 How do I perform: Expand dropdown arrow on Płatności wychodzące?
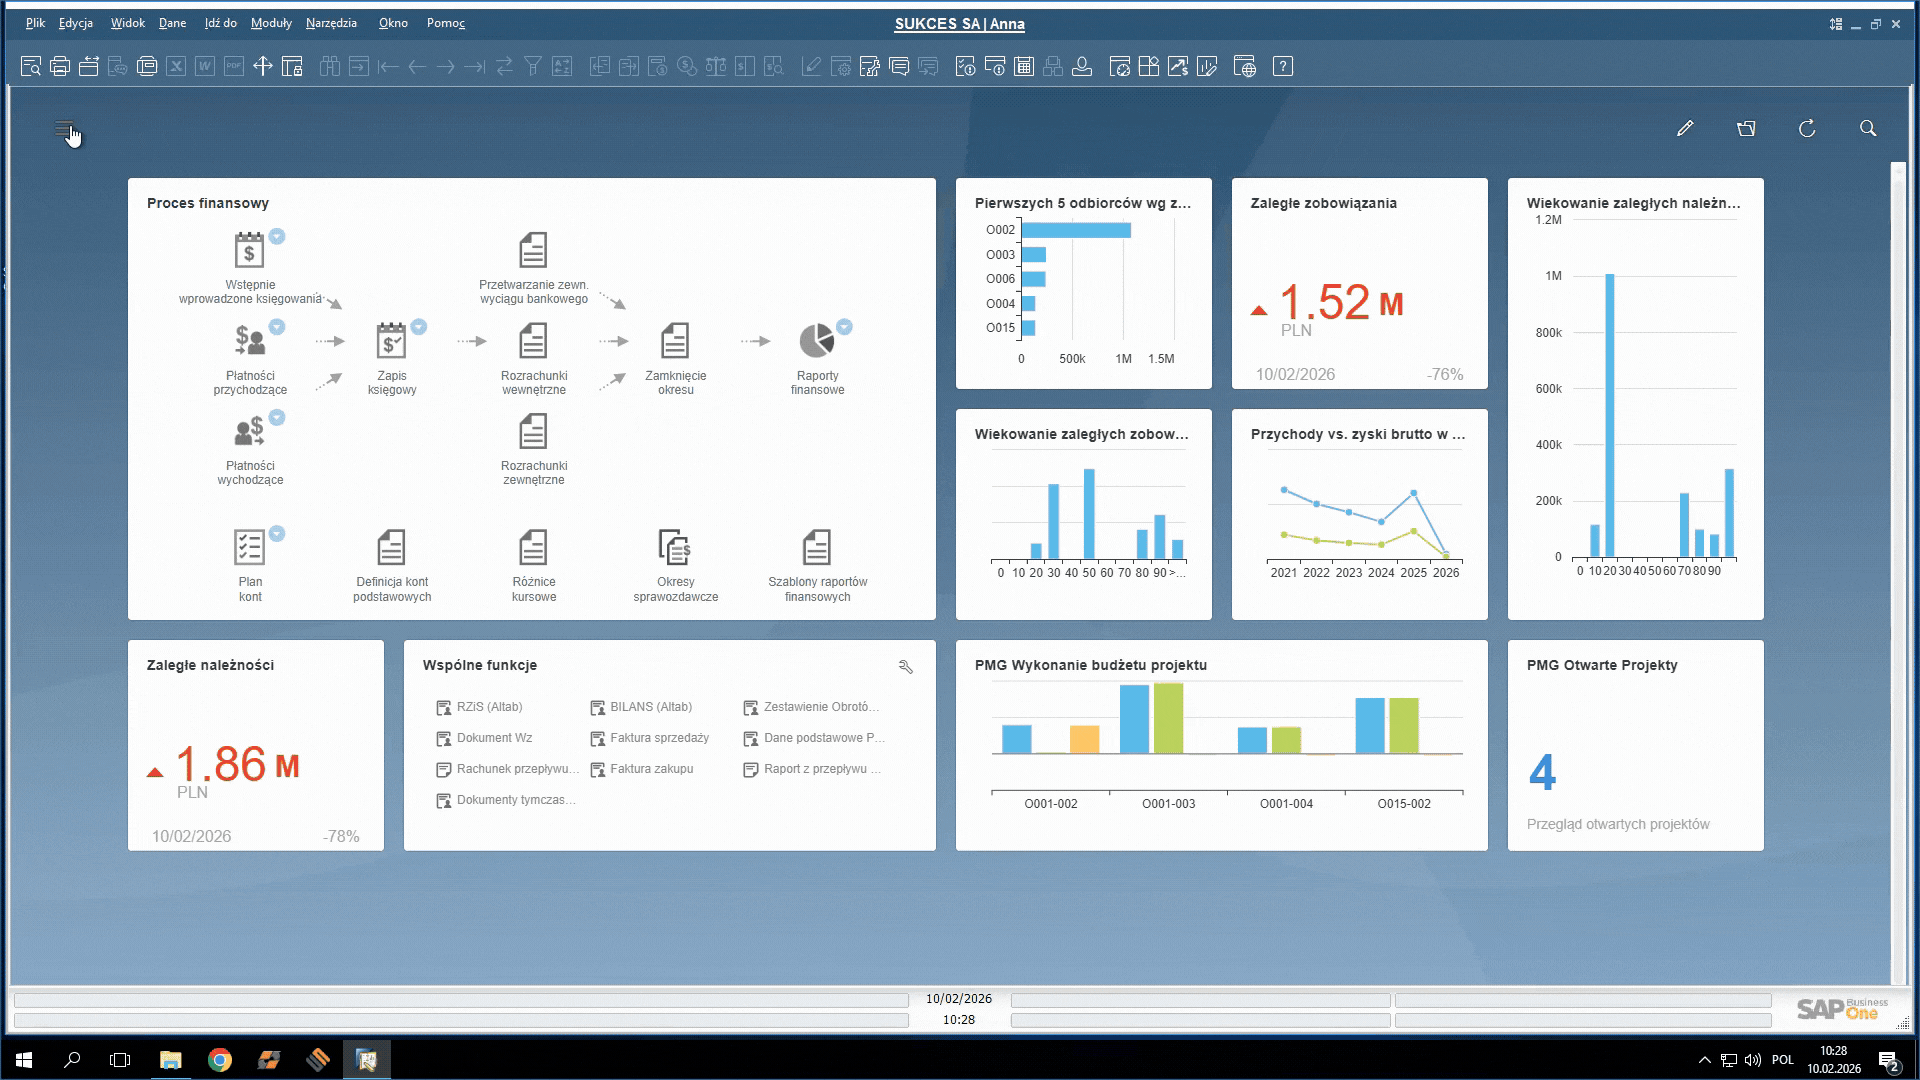[x=277, y=417]
